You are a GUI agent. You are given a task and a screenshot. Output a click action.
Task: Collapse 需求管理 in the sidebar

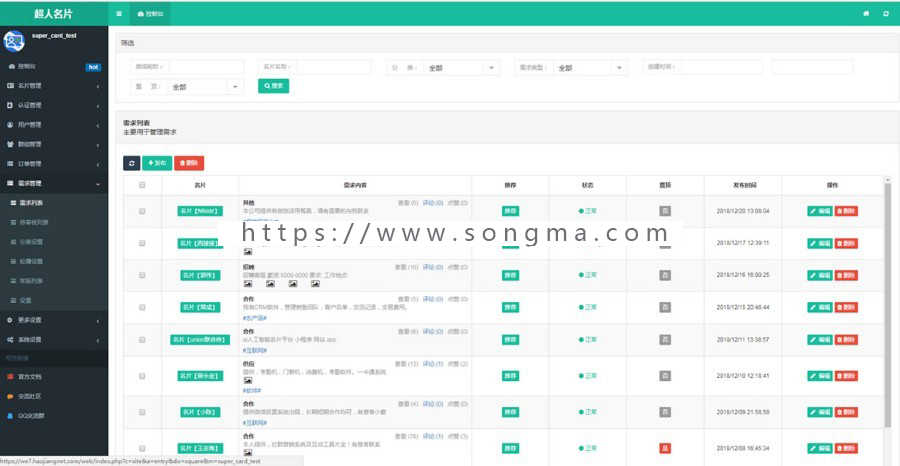(x=54, y=183)
